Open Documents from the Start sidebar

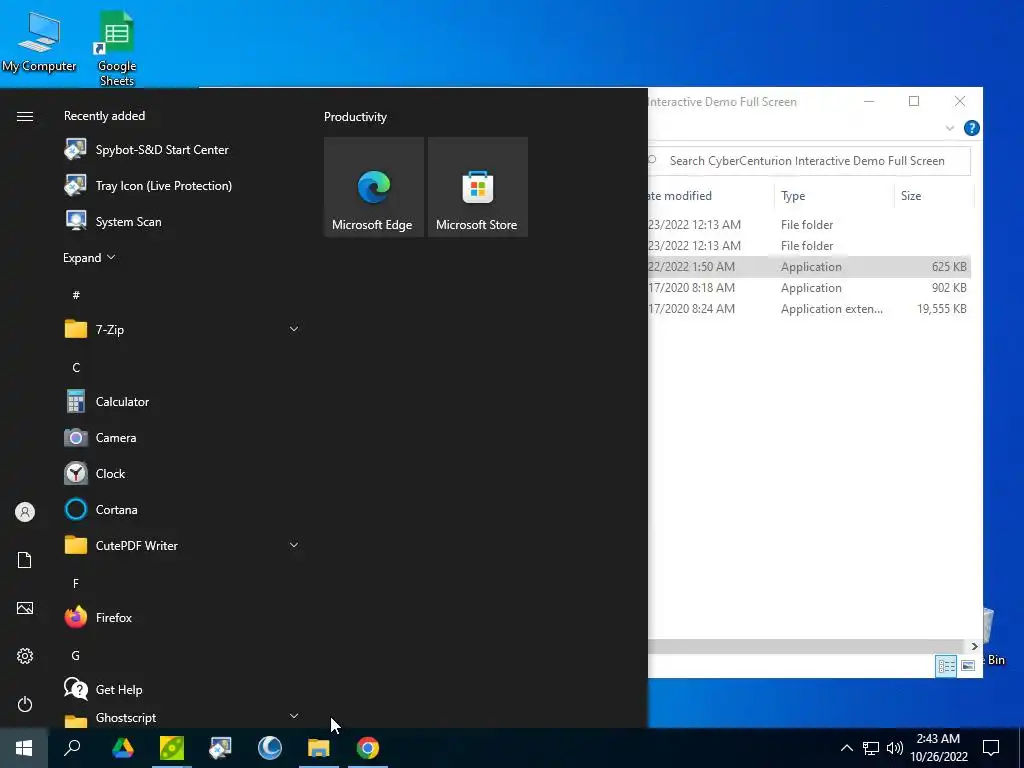tap(25, 560)
